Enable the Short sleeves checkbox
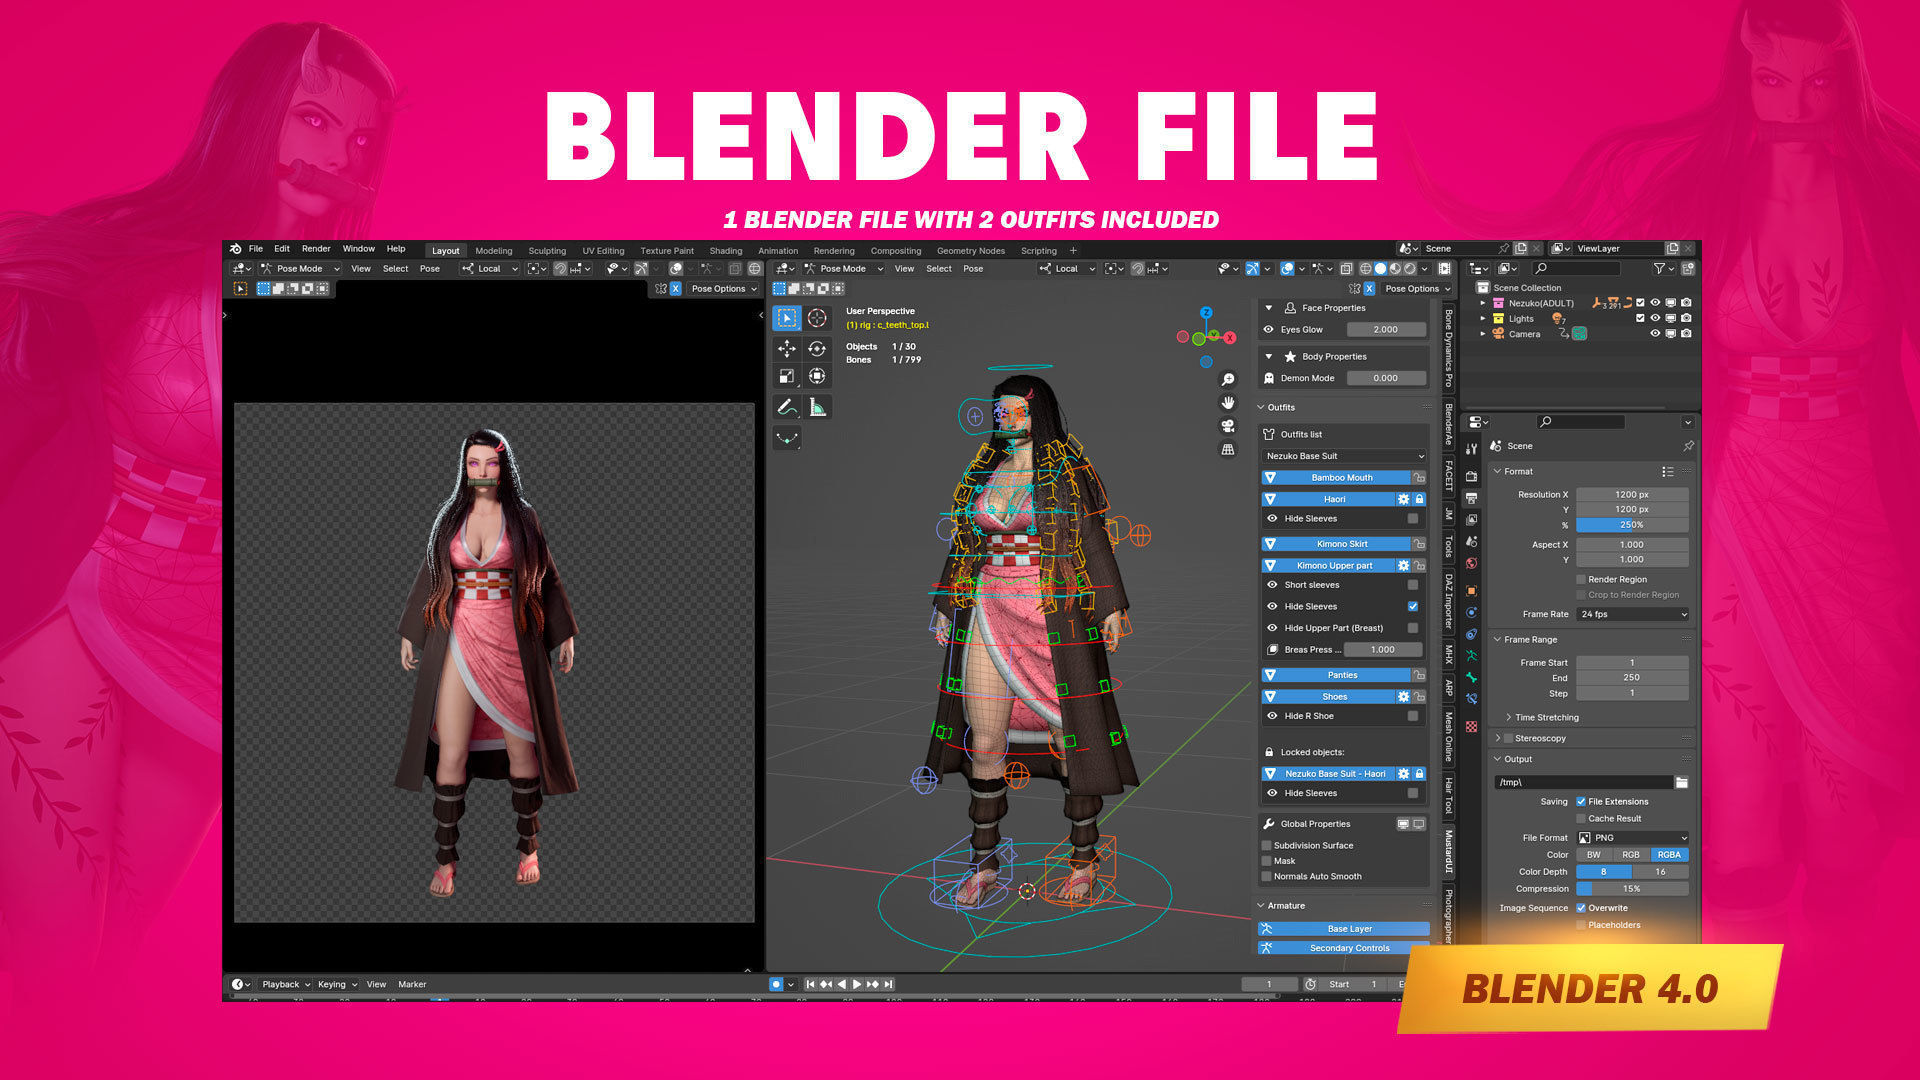The height and width of the screenshot is (1080, 1920). (x=1413, y=585)
